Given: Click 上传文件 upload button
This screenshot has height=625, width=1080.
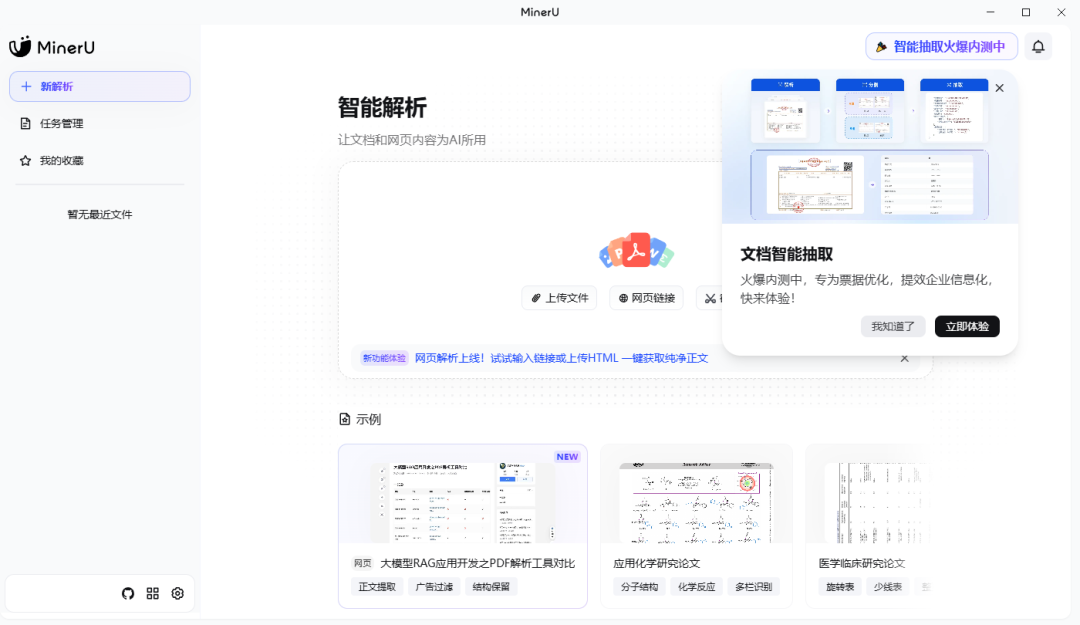Looking at the screenshot, I should click(559, 298).
